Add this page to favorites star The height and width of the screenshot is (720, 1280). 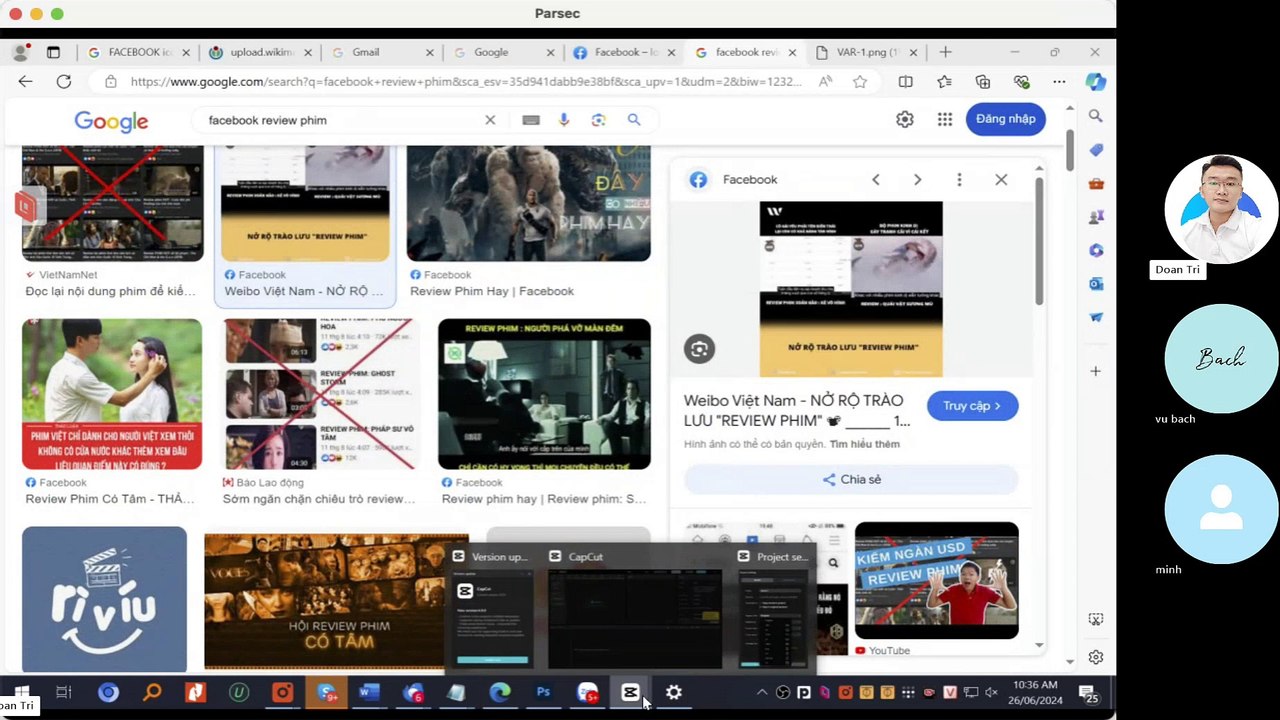[x=860, y=82]
